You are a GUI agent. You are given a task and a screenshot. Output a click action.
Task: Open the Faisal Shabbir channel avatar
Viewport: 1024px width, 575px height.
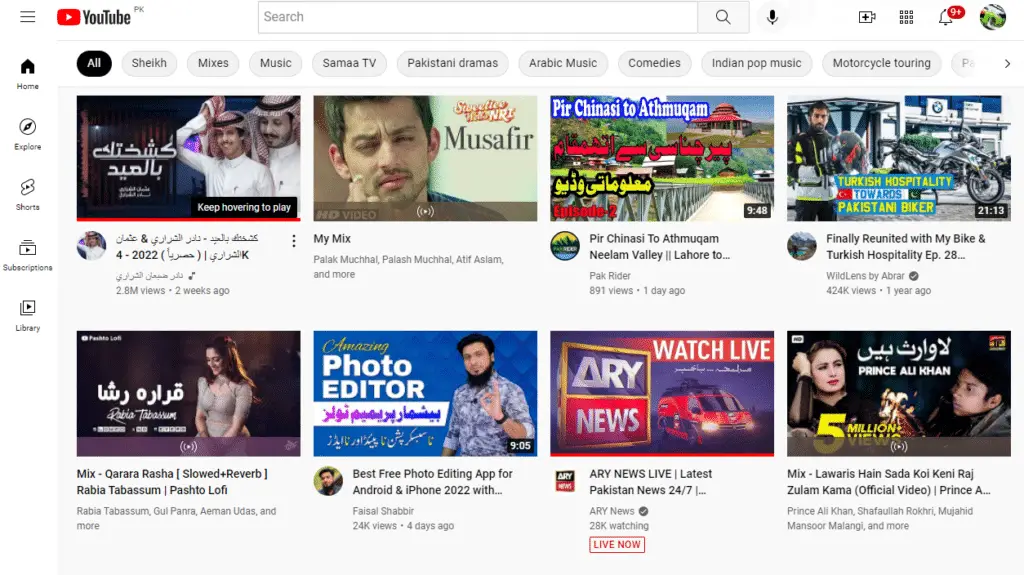[328, 482]
